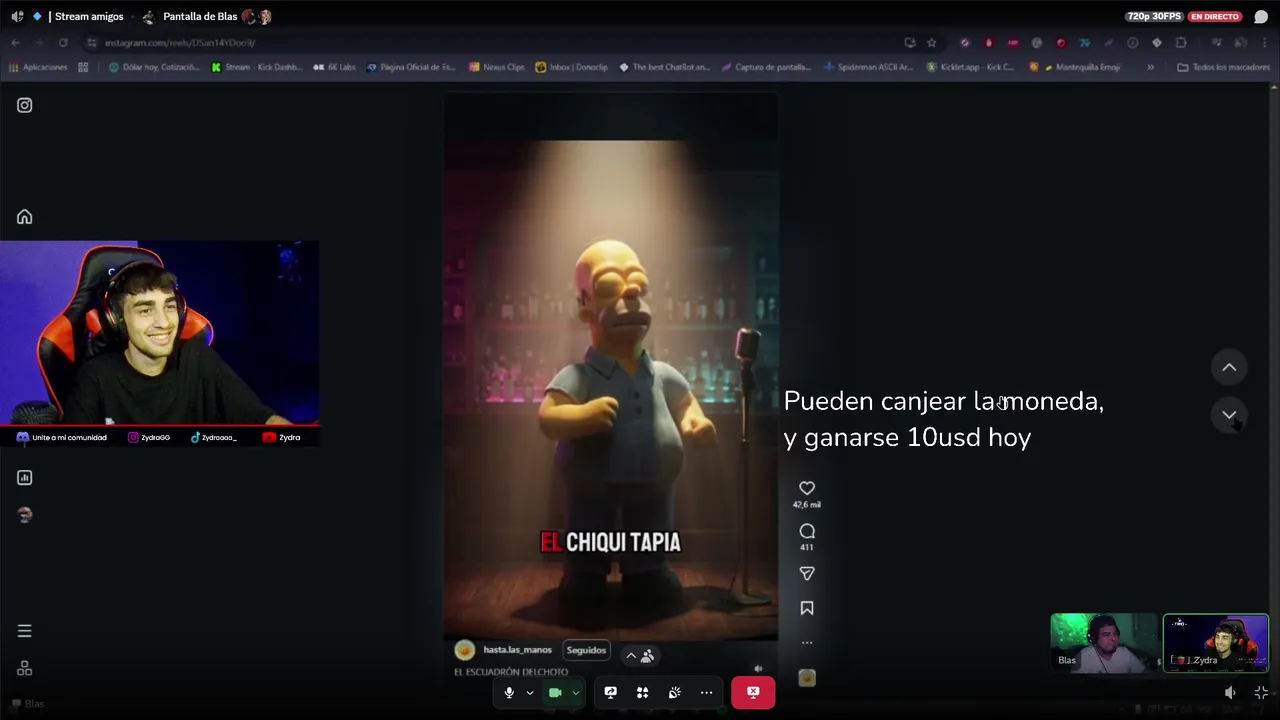Open Inbox Donoclip bookmark
The width and height of the screenshot is (1280, 720).
[x=572, y=67]
